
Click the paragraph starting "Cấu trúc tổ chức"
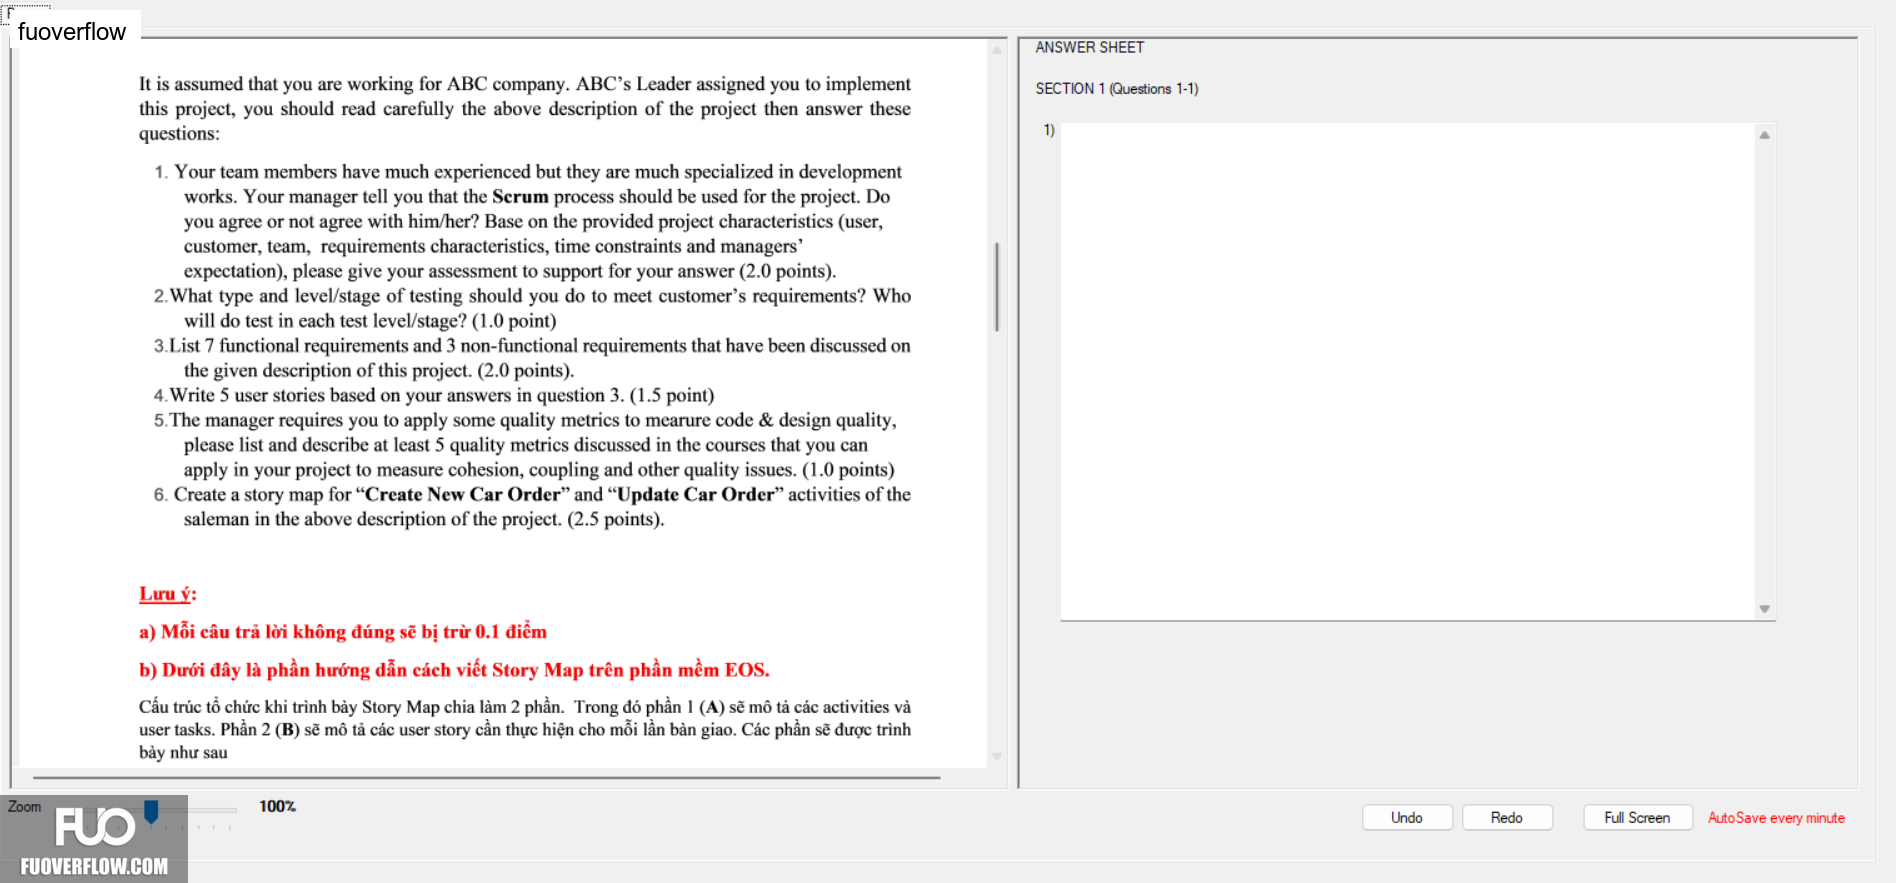pyautogui.click(x=525, y=729)
